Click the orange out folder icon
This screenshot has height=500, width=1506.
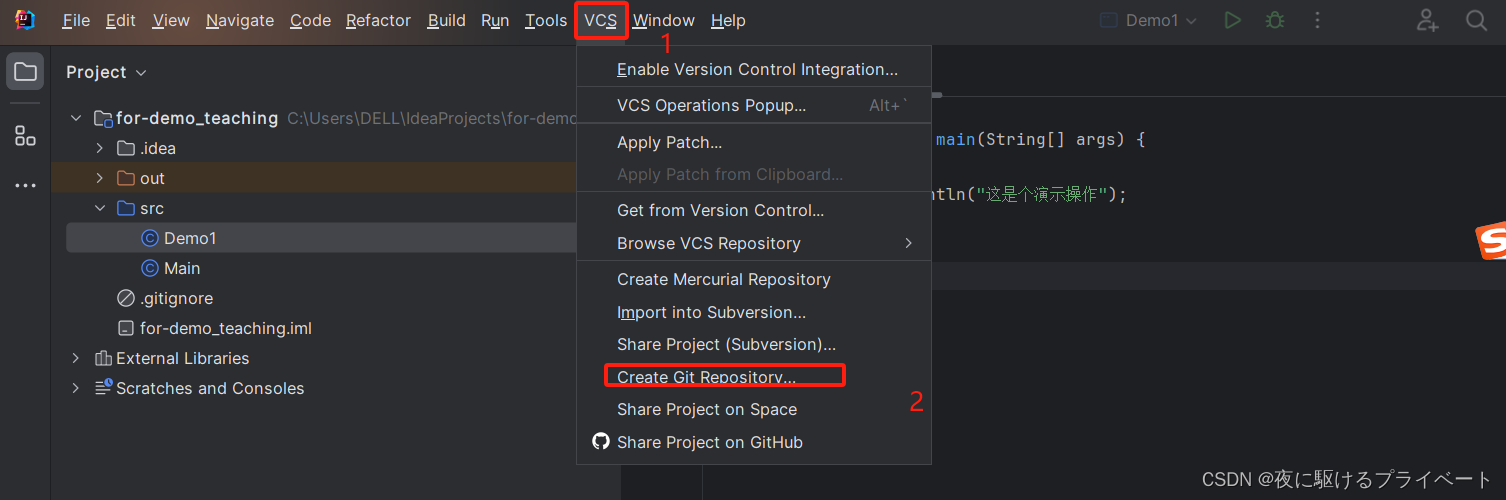[126, 178]
